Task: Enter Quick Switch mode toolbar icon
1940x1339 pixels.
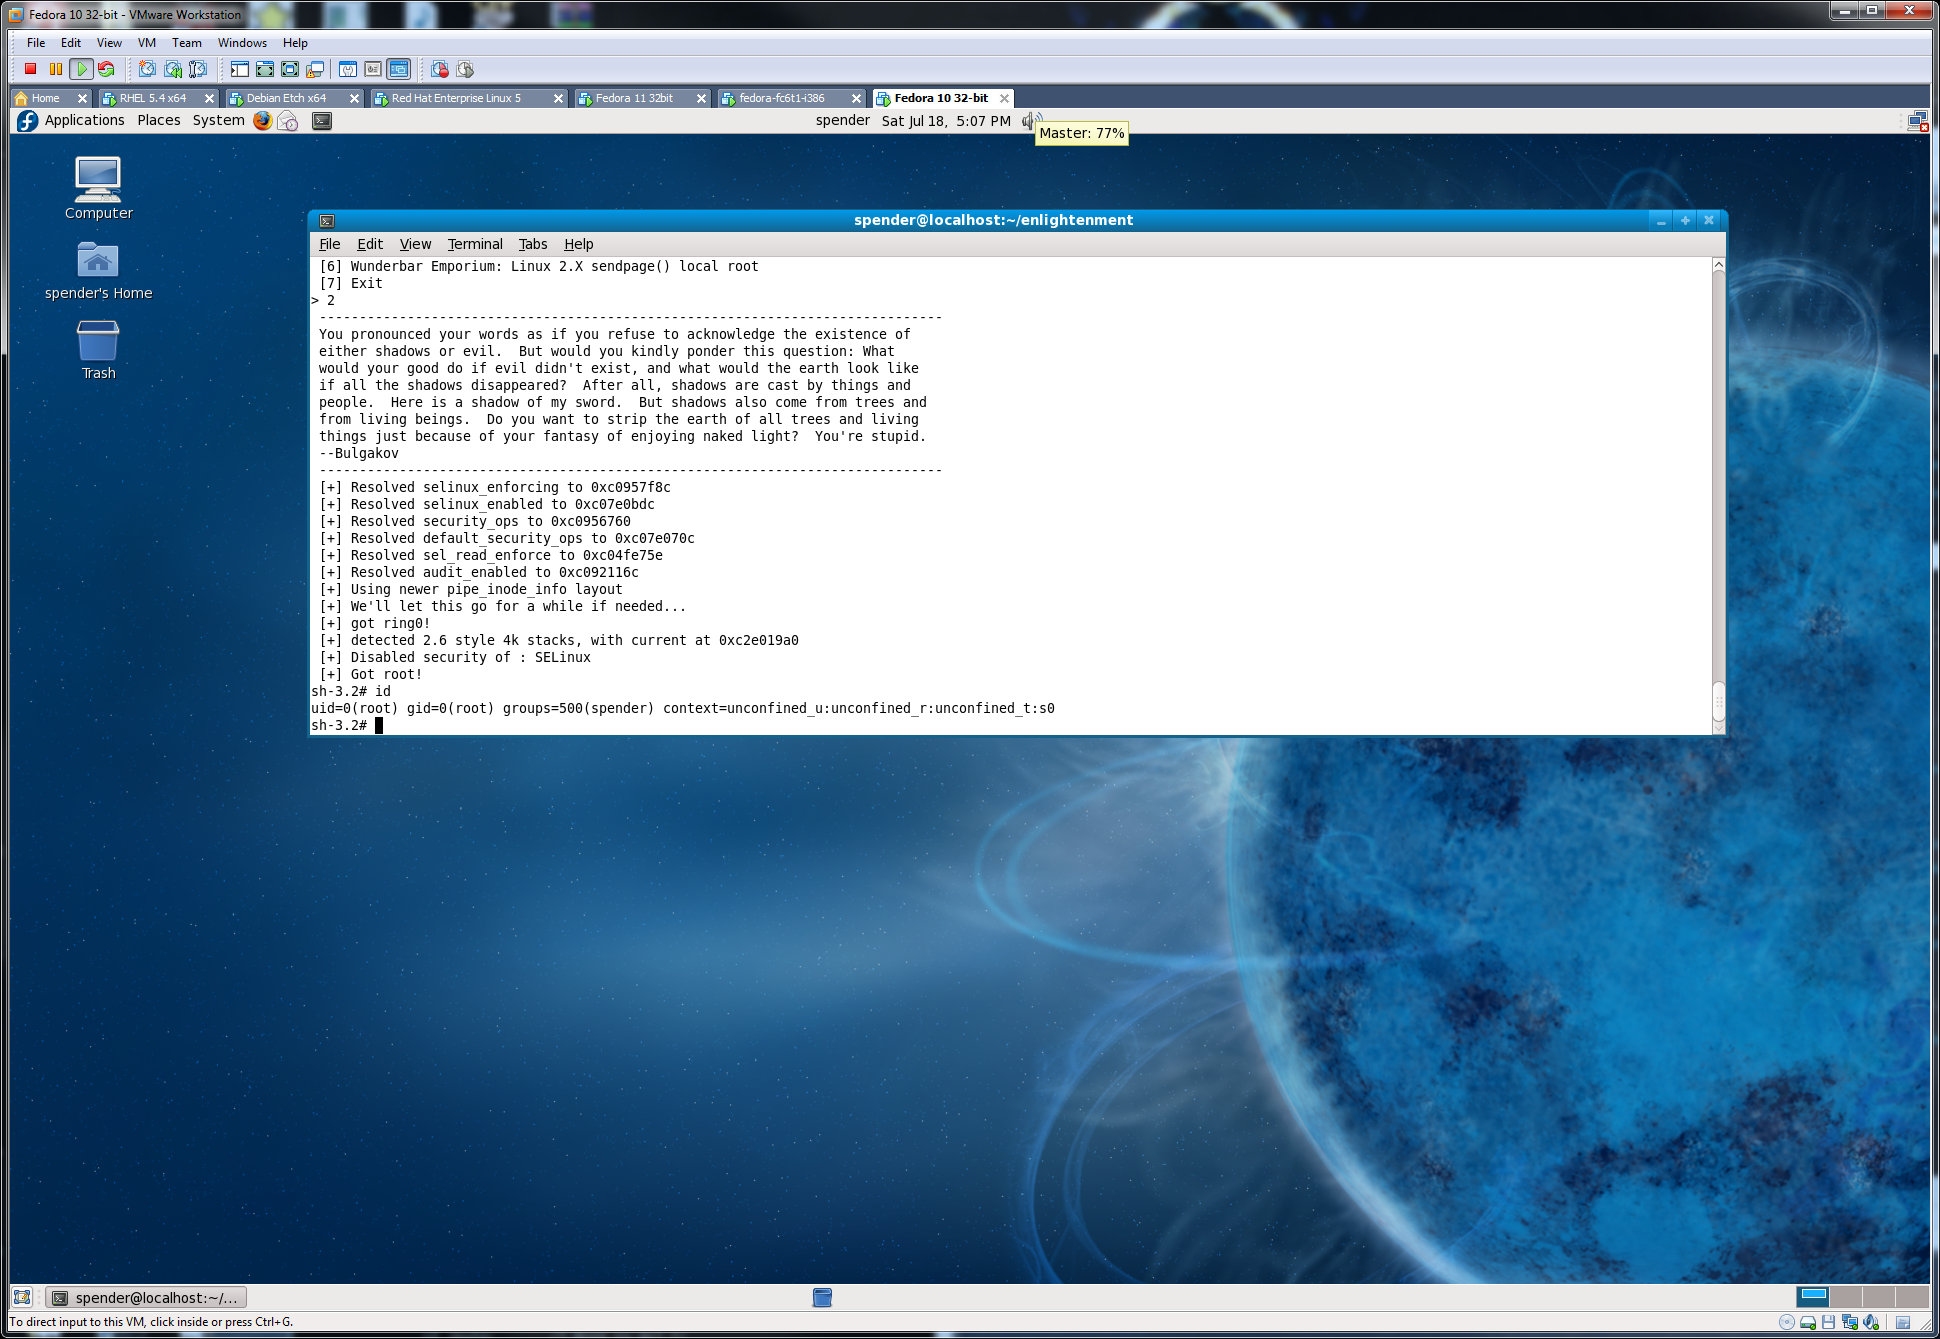Action: pyautogui.click(x=265, y=69)
